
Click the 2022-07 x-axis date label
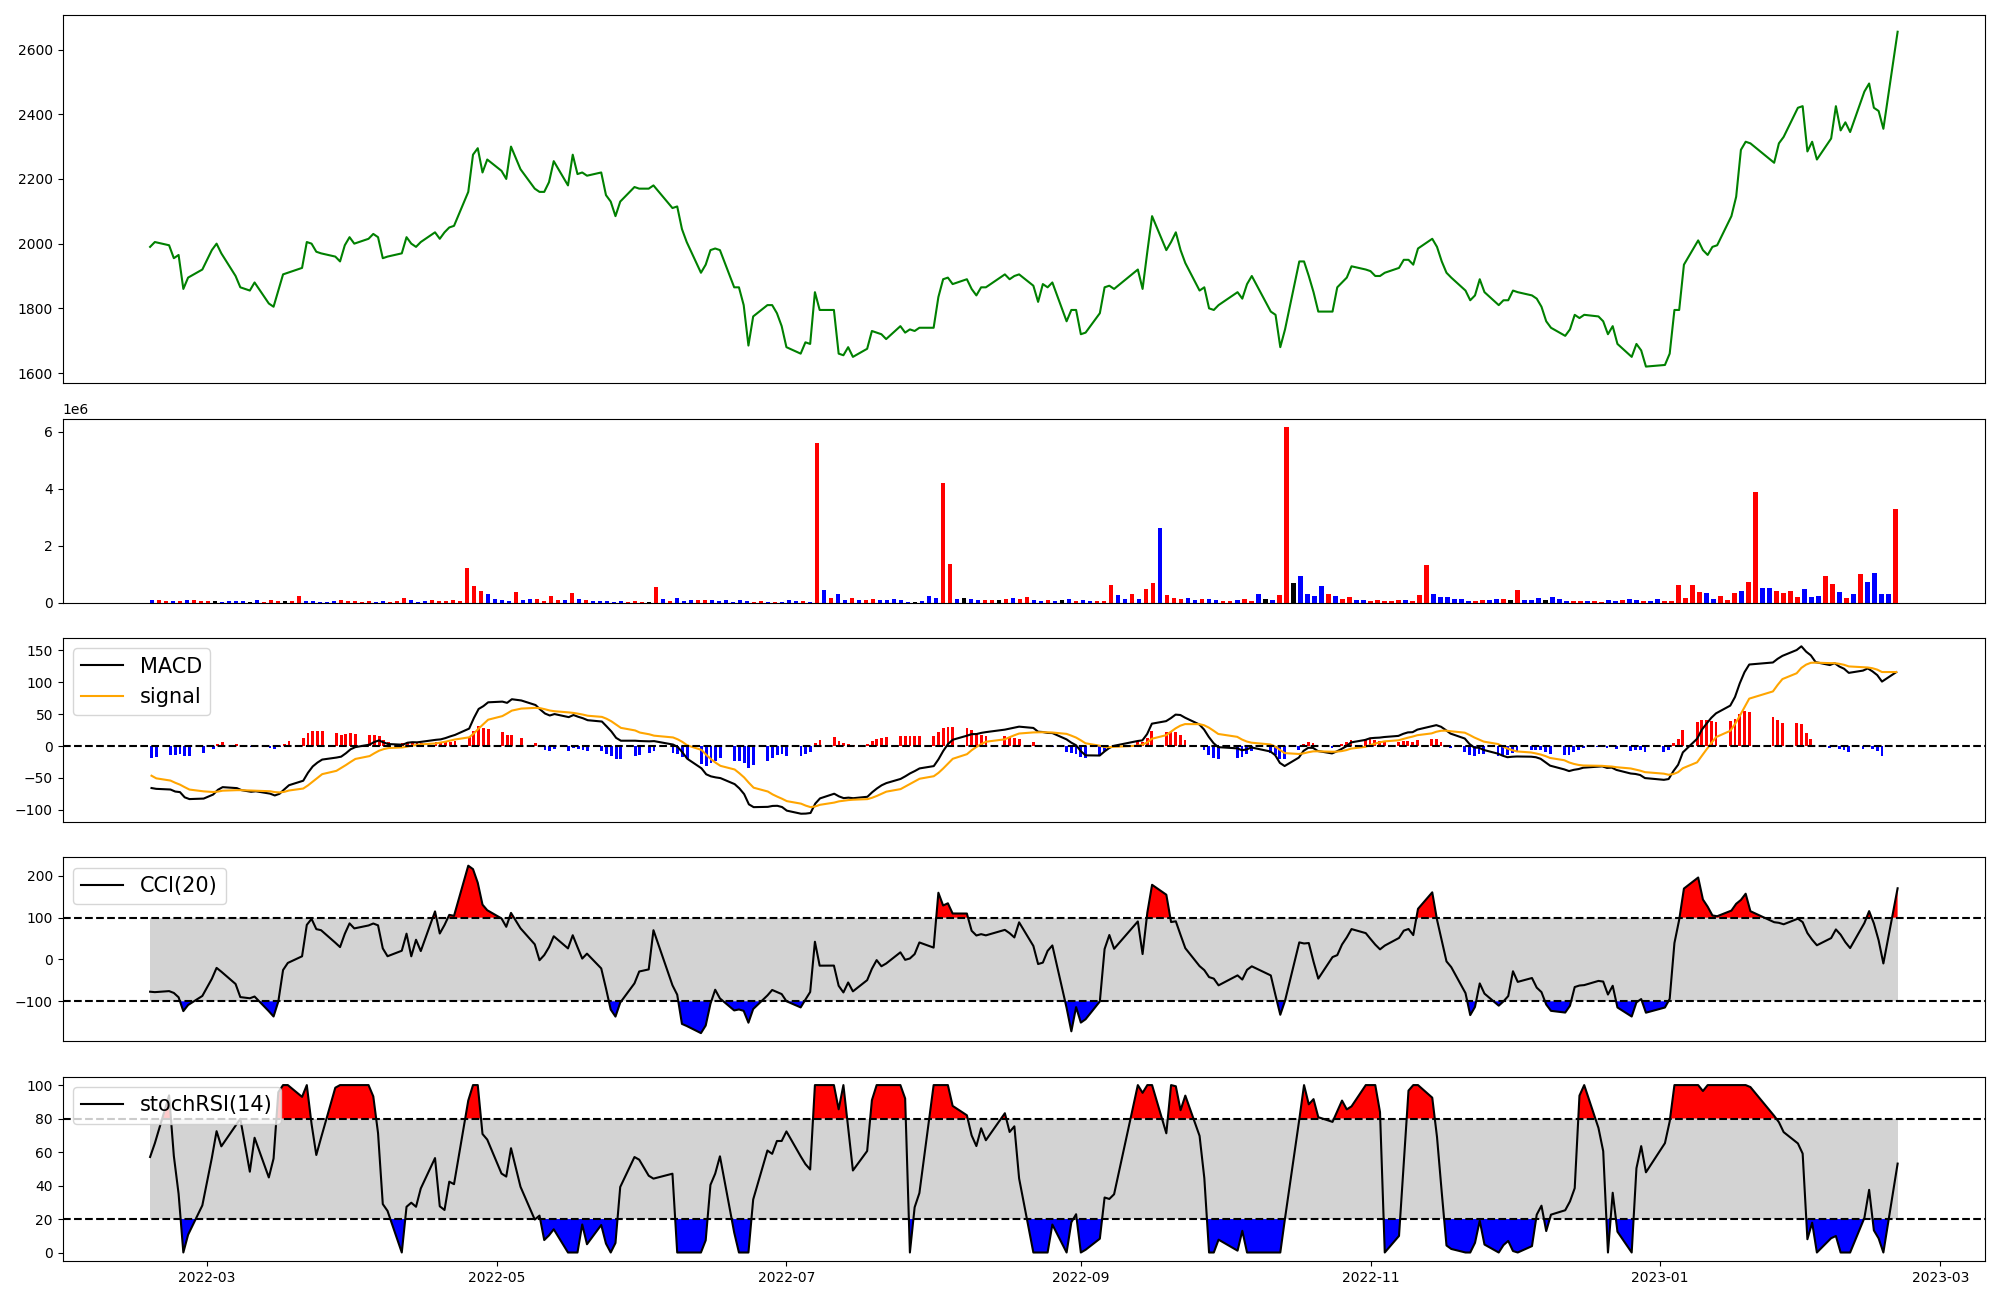tap(786, 1277)
